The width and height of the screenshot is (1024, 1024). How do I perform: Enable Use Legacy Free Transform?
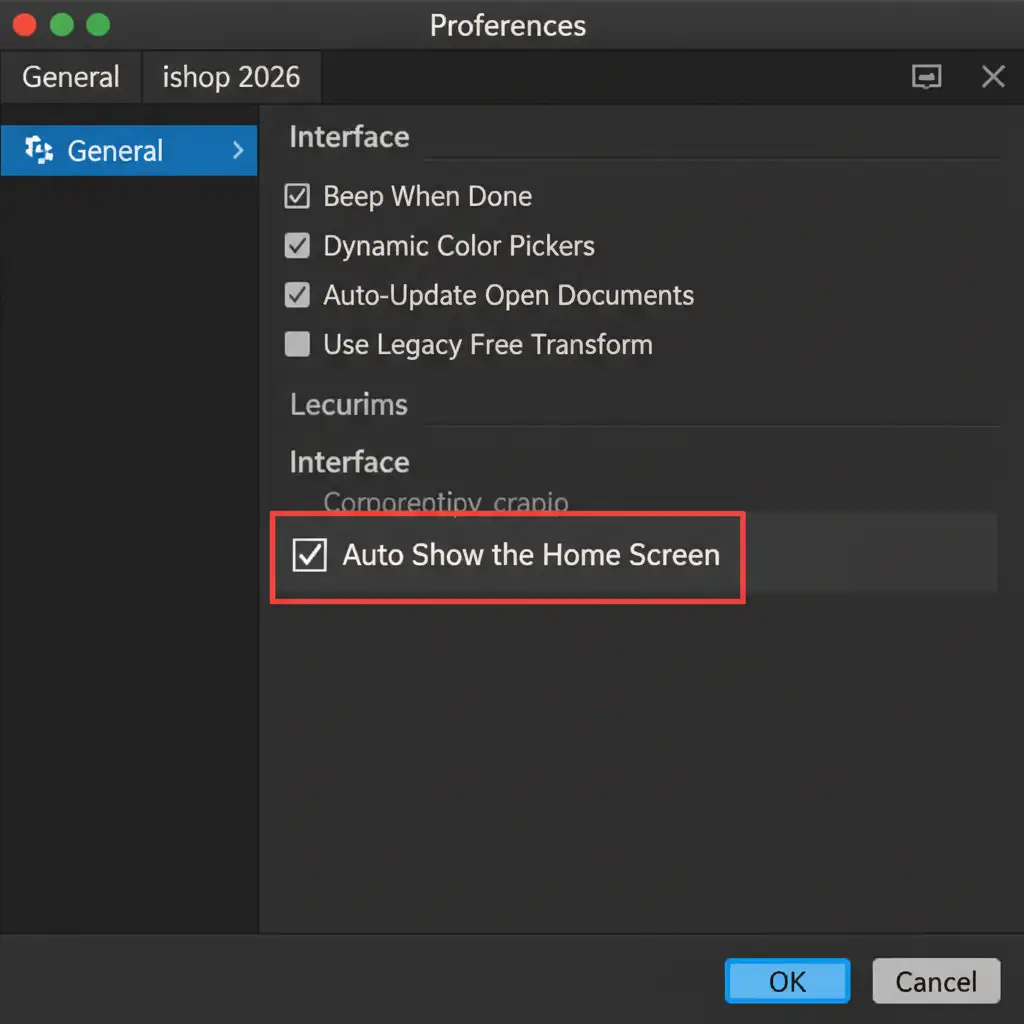pos(297,345)
